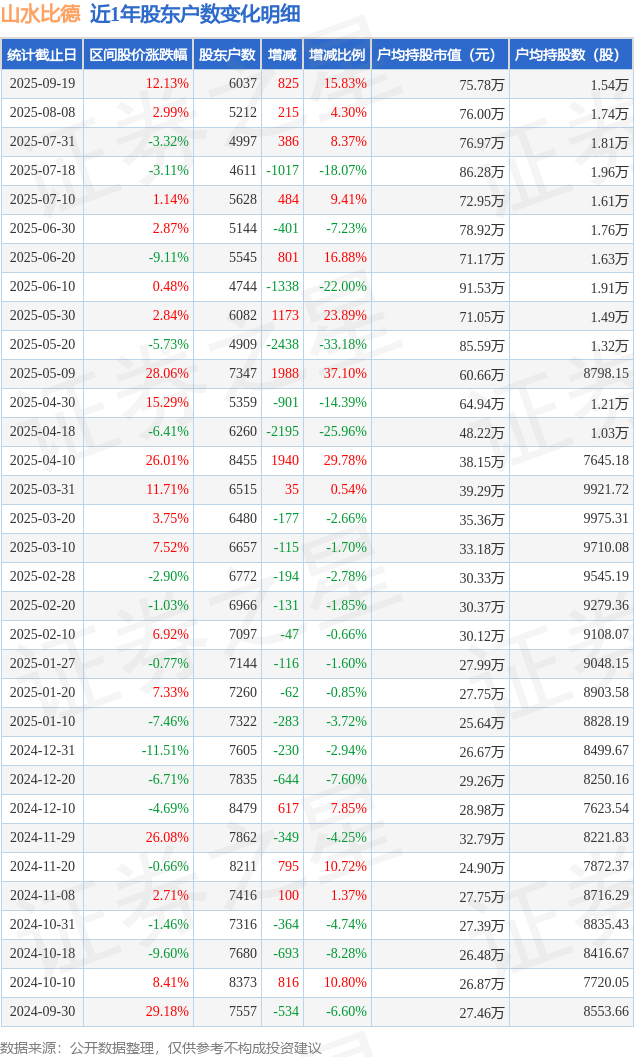The width and height of the screenshot is (634, 1057).
Task: Select the 统计截止日 column header
Action: [41, 55]
